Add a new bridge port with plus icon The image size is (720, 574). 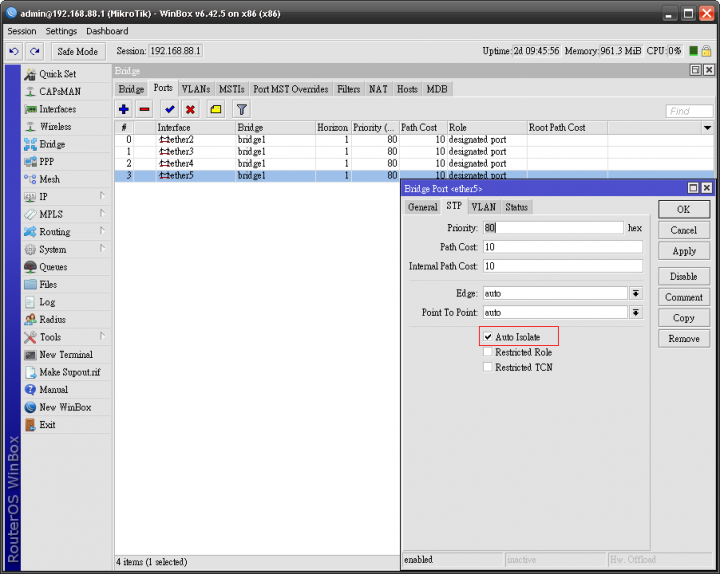tap(124, 109)
